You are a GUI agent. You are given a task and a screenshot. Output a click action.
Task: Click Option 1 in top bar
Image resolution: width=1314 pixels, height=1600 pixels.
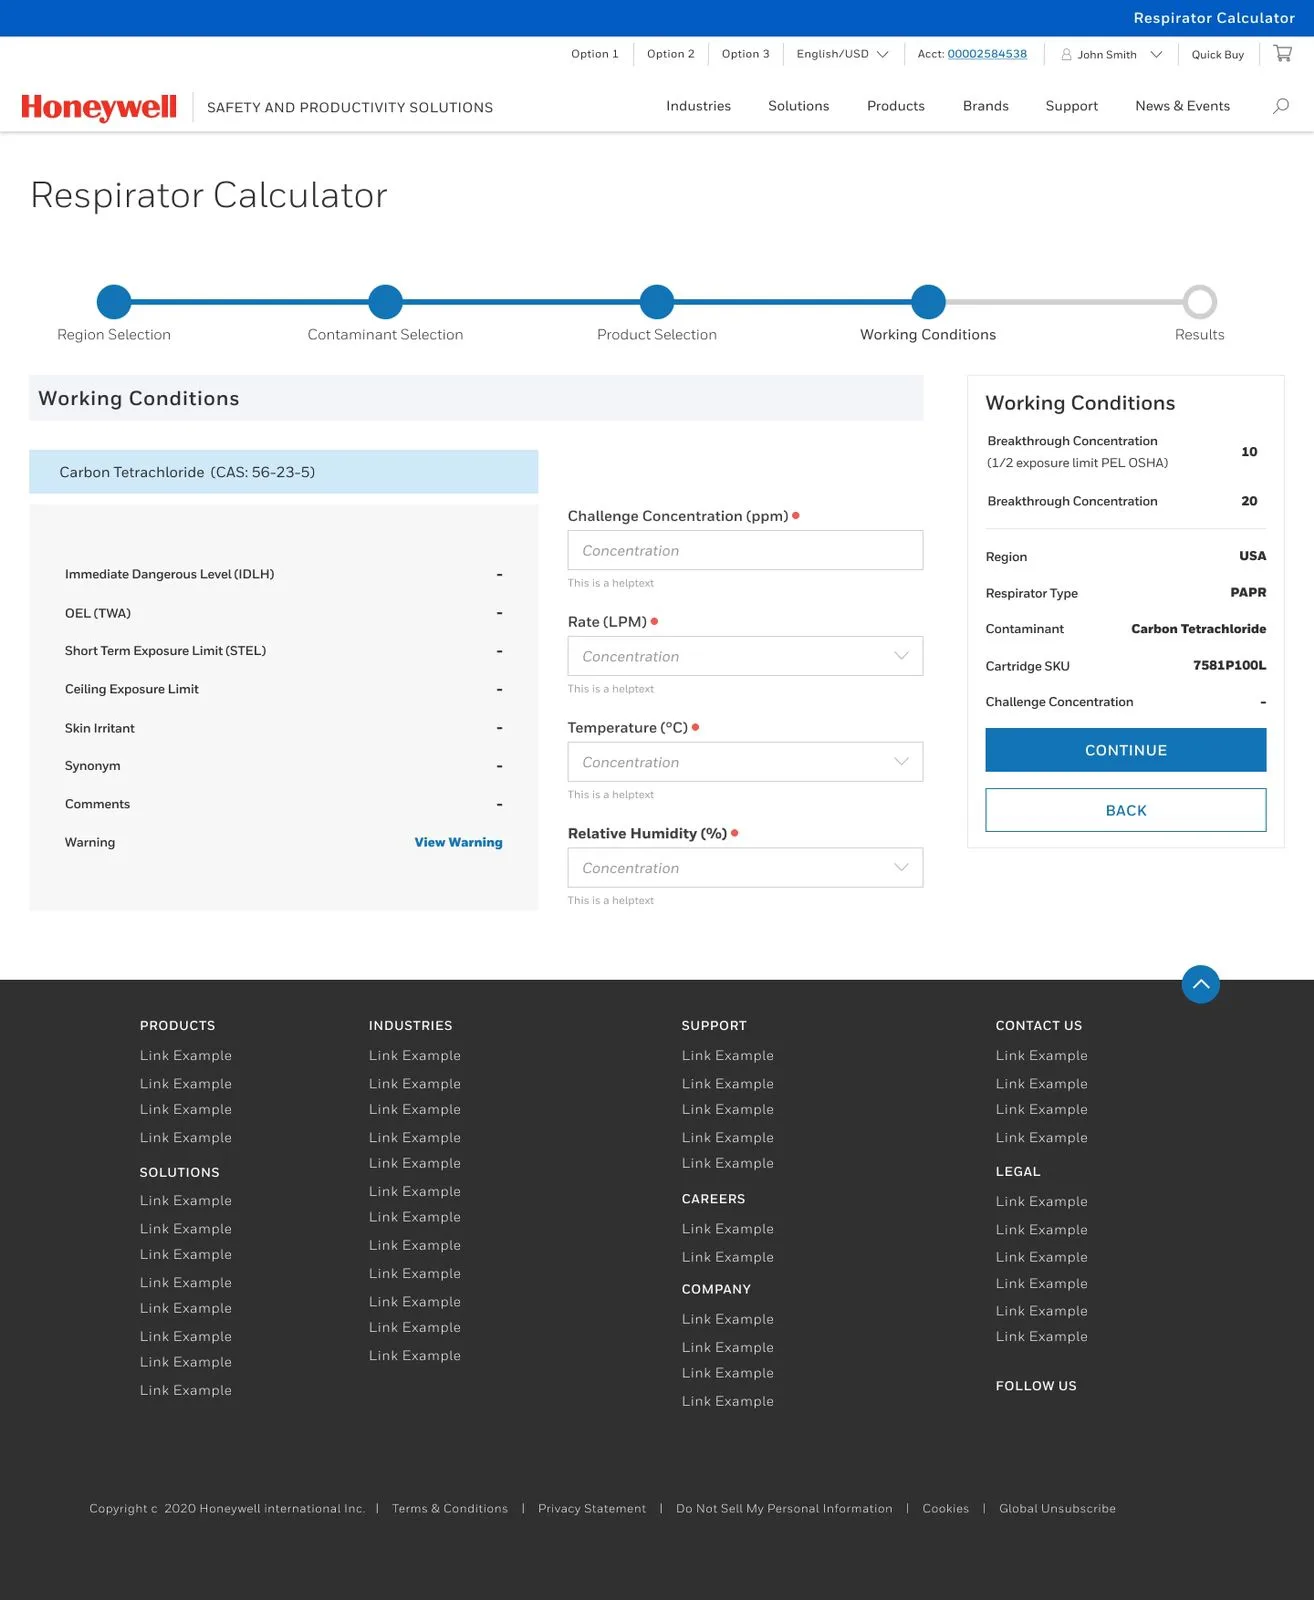coord(594,54)
